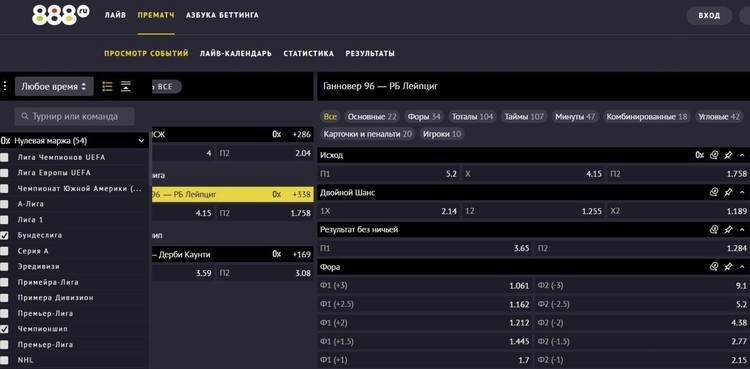750x369 pixels.
Task: Open the ПРЕМАТЧ section
Action: click(156, 15)
